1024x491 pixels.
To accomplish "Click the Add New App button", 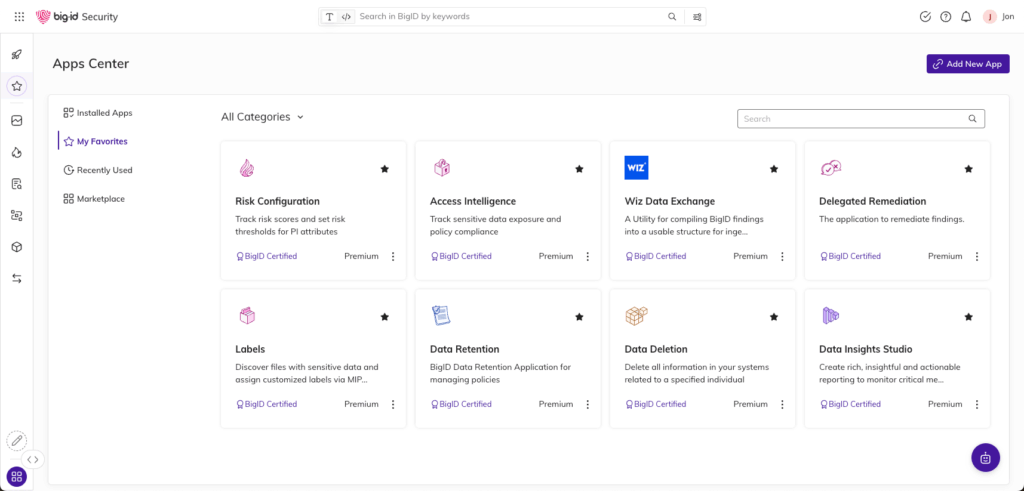I will click(967, 64).
